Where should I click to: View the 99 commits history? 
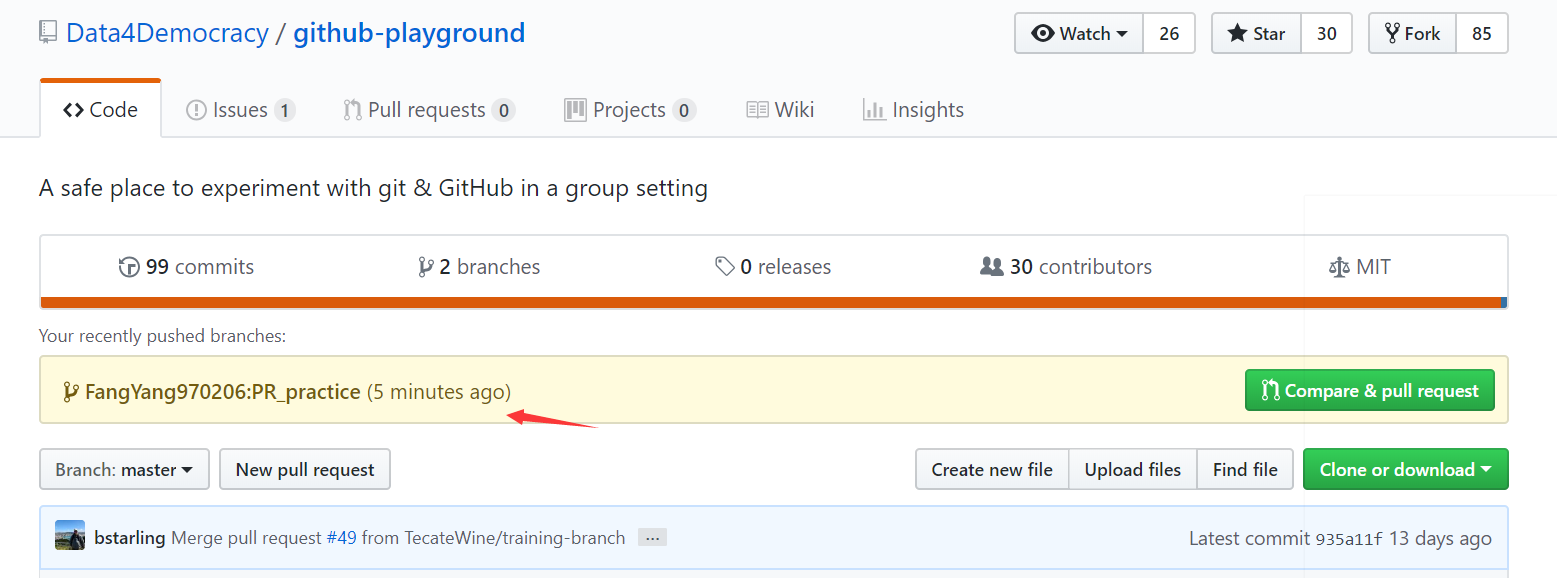[x=186, y=267]
